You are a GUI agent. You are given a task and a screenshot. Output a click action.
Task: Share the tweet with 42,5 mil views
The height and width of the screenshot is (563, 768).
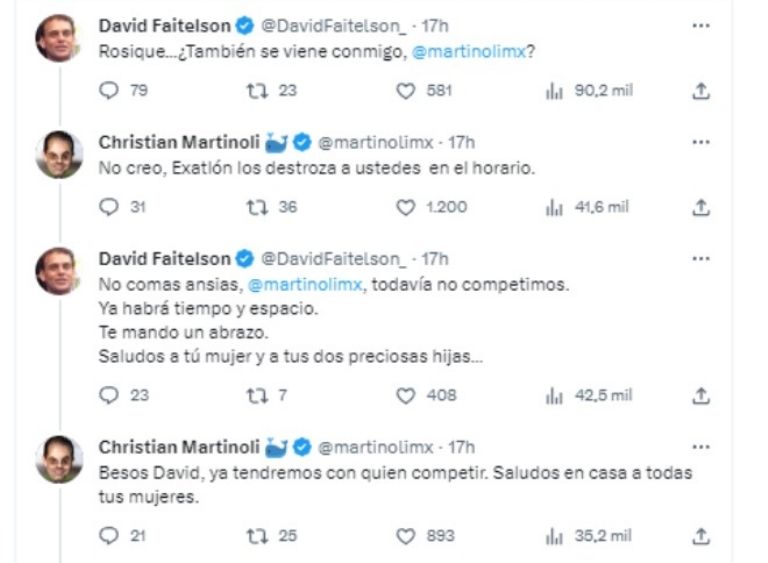pyautogui.click(x=701, y=395)
